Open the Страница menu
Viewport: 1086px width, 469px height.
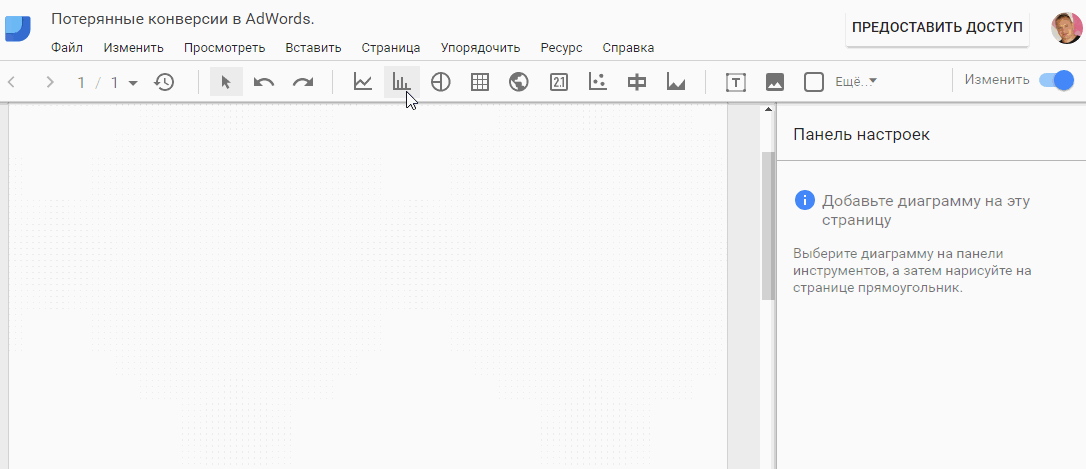tap(391, 48)
